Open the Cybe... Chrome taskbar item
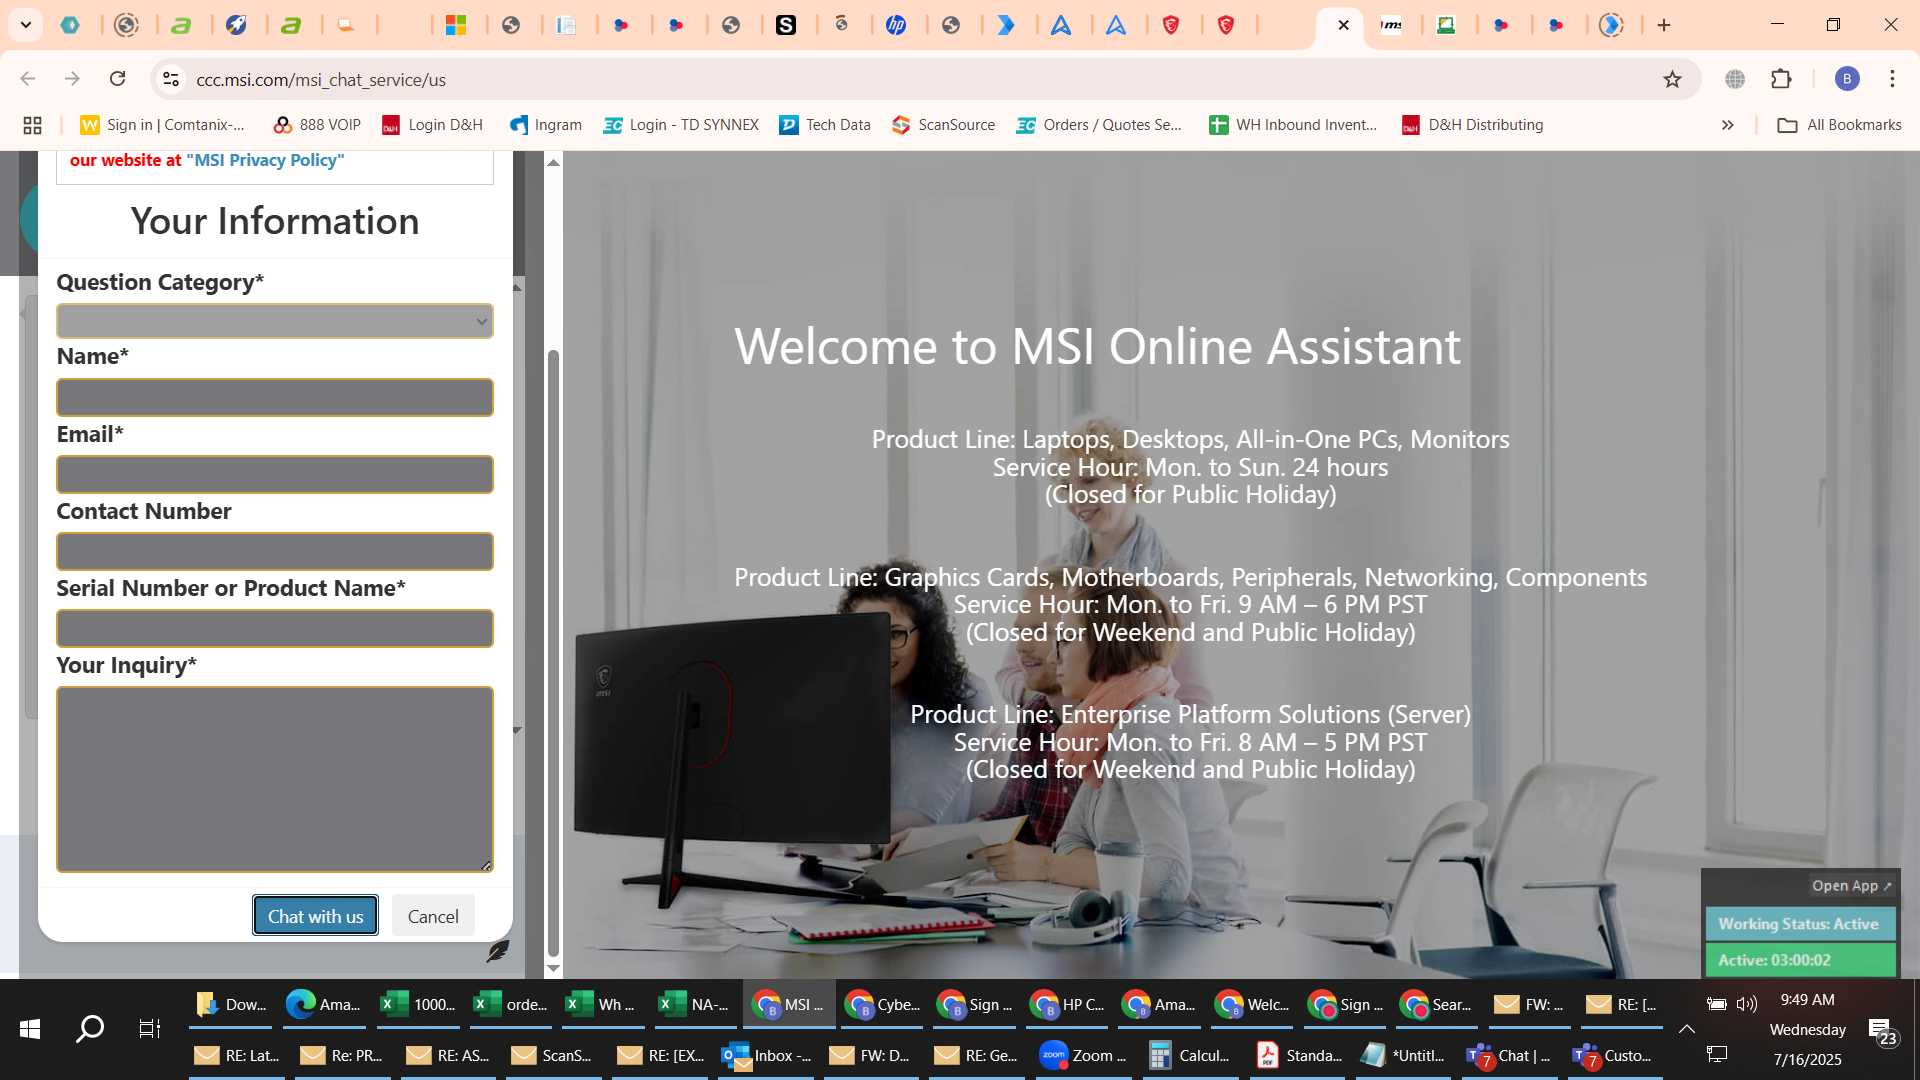This screenshot has height=1080, width=1920. click(x=883, y=1004)
